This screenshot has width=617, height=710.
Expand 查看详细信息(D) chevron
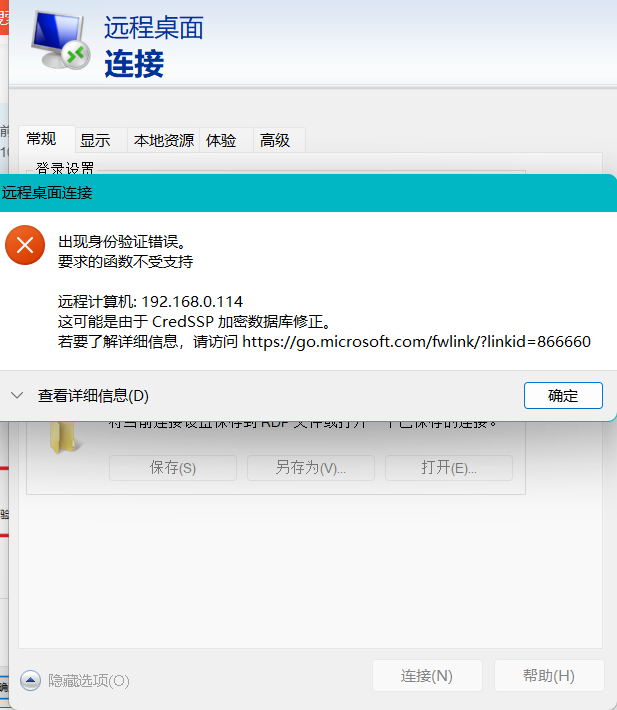pos(17,395)
